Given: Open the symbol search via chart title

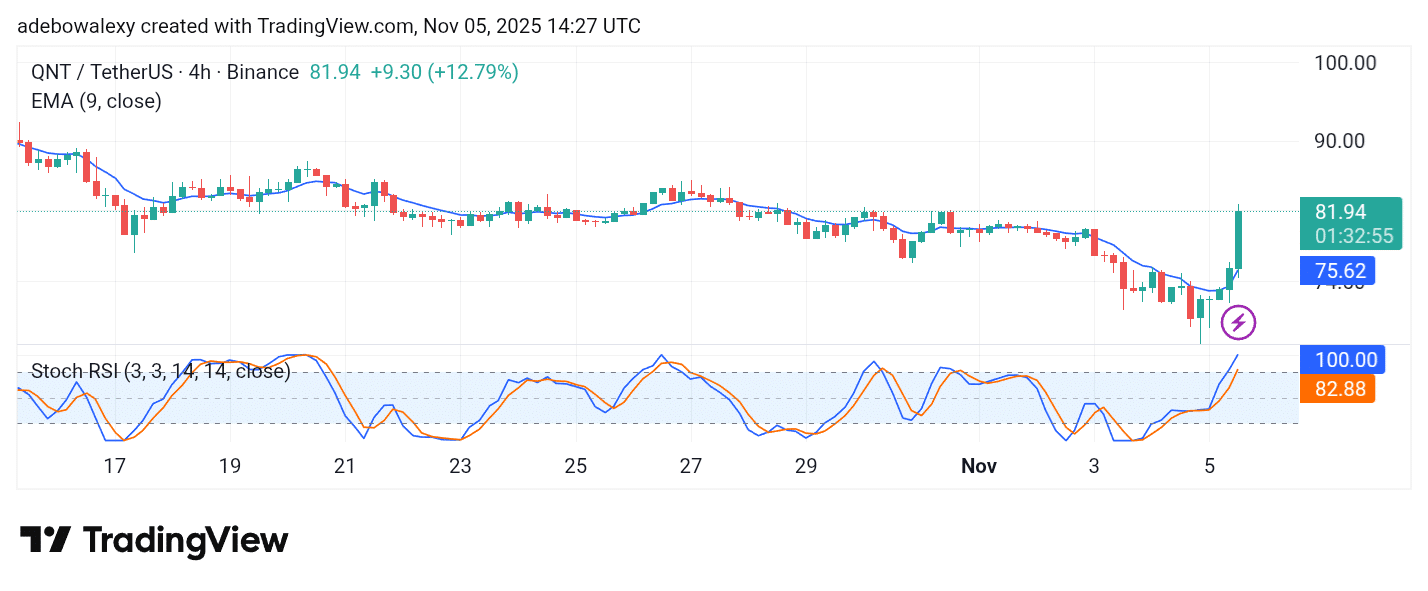Looking at the screenshot, I should coord(95,72).
